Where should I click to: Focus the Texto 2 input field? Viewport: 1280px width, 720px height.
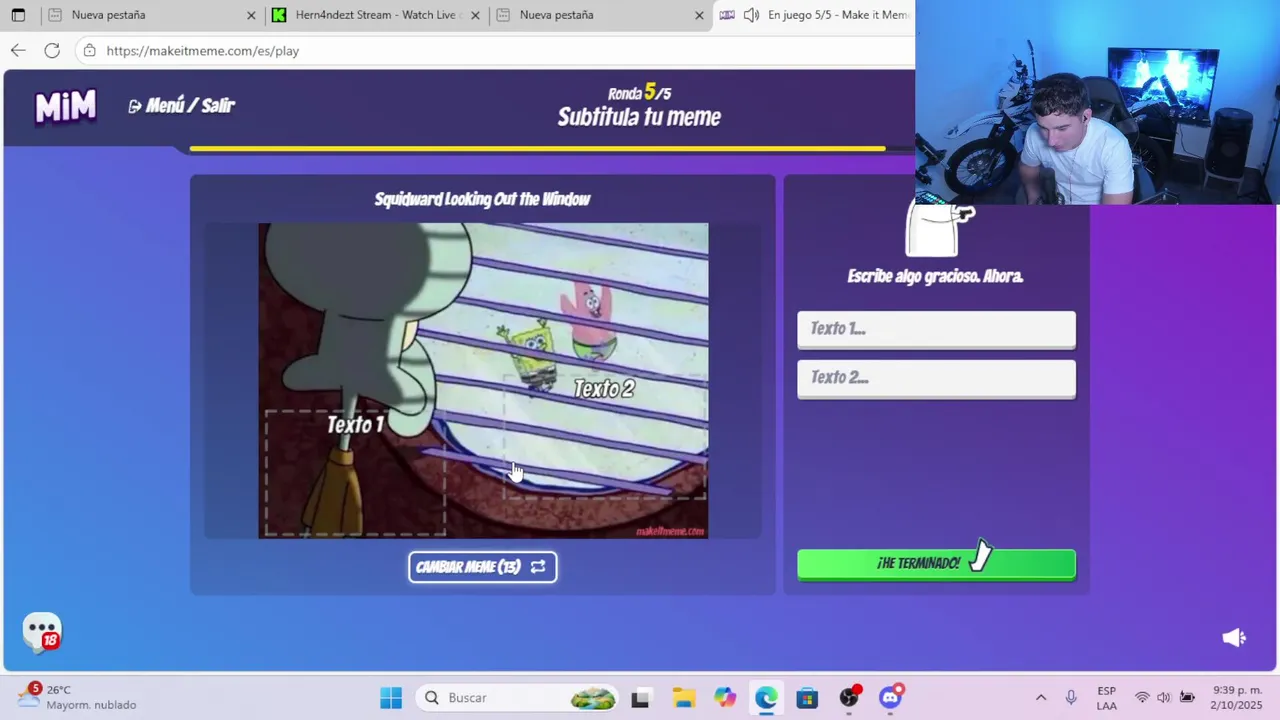click(x=936, y=378)
